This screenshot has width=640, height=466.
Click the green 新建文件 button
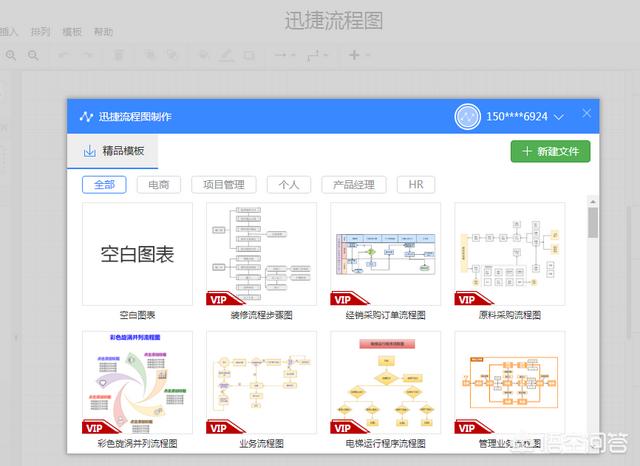click(550, 151)
